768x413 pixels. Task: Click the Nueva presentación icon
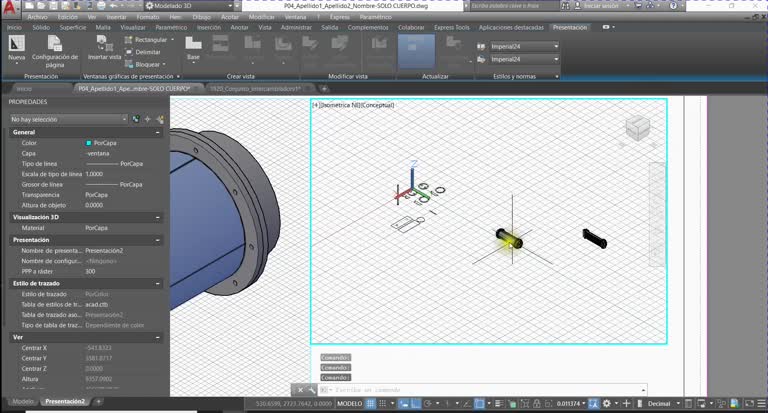pos(16,44)
